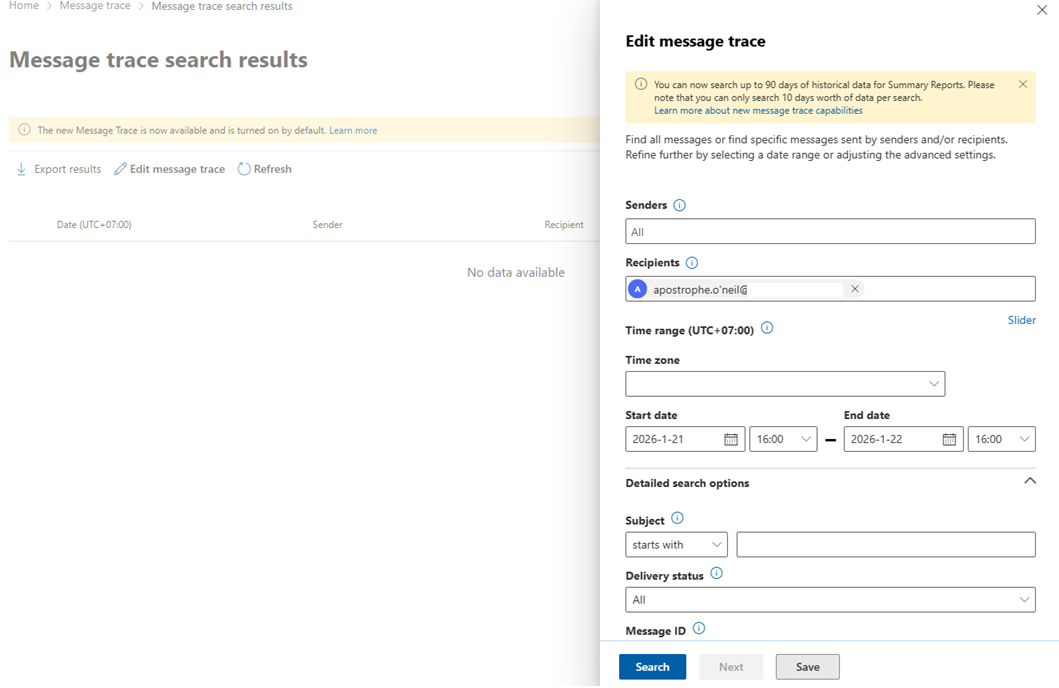The image size is (1059, 688).
Task: Click Learn more in Message Trace banner
Action: [353, 130]
